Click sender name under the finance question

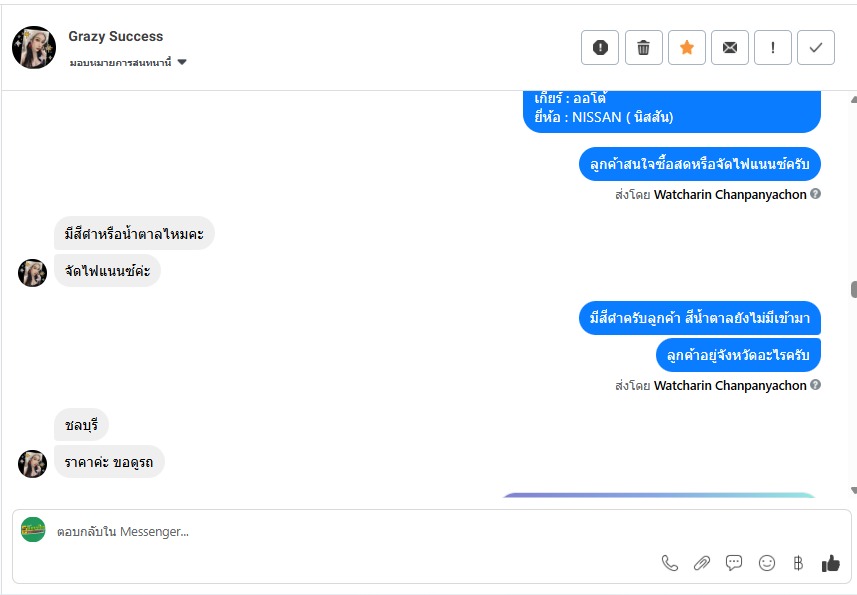pyautogui.click(x=730, y=195)
